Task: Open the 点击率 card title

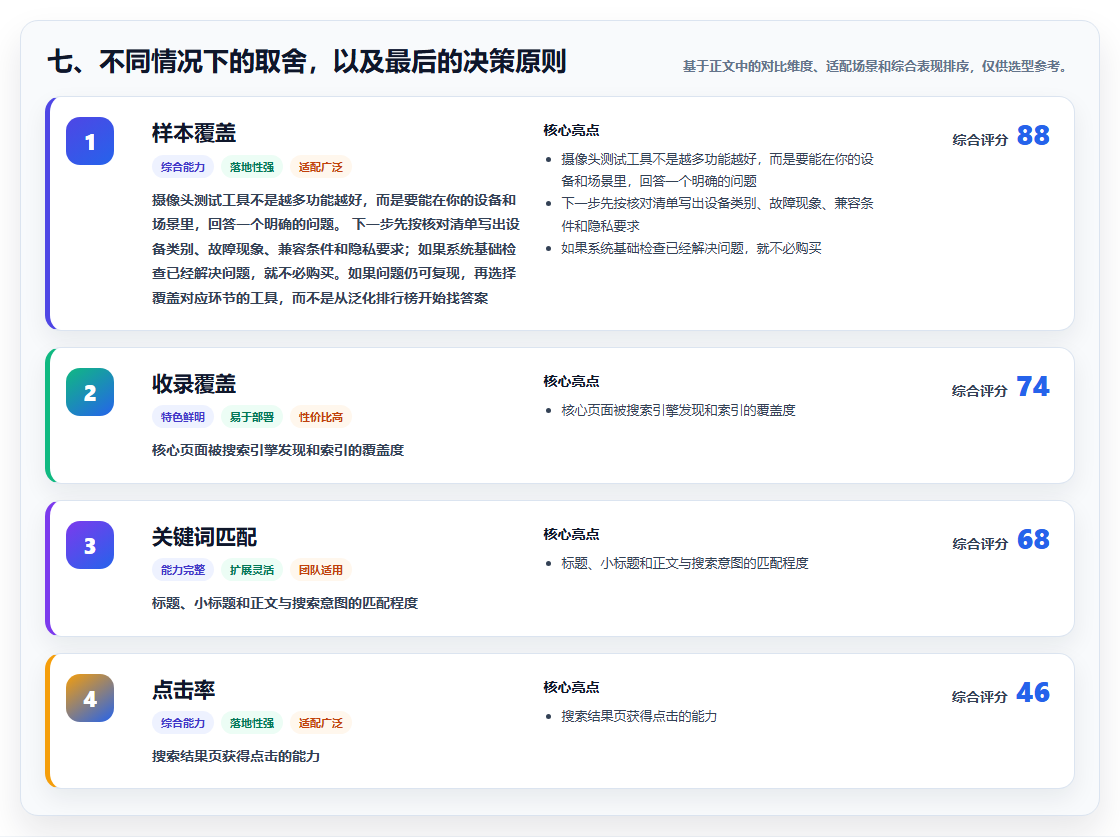Action: (x=184, y=690)
